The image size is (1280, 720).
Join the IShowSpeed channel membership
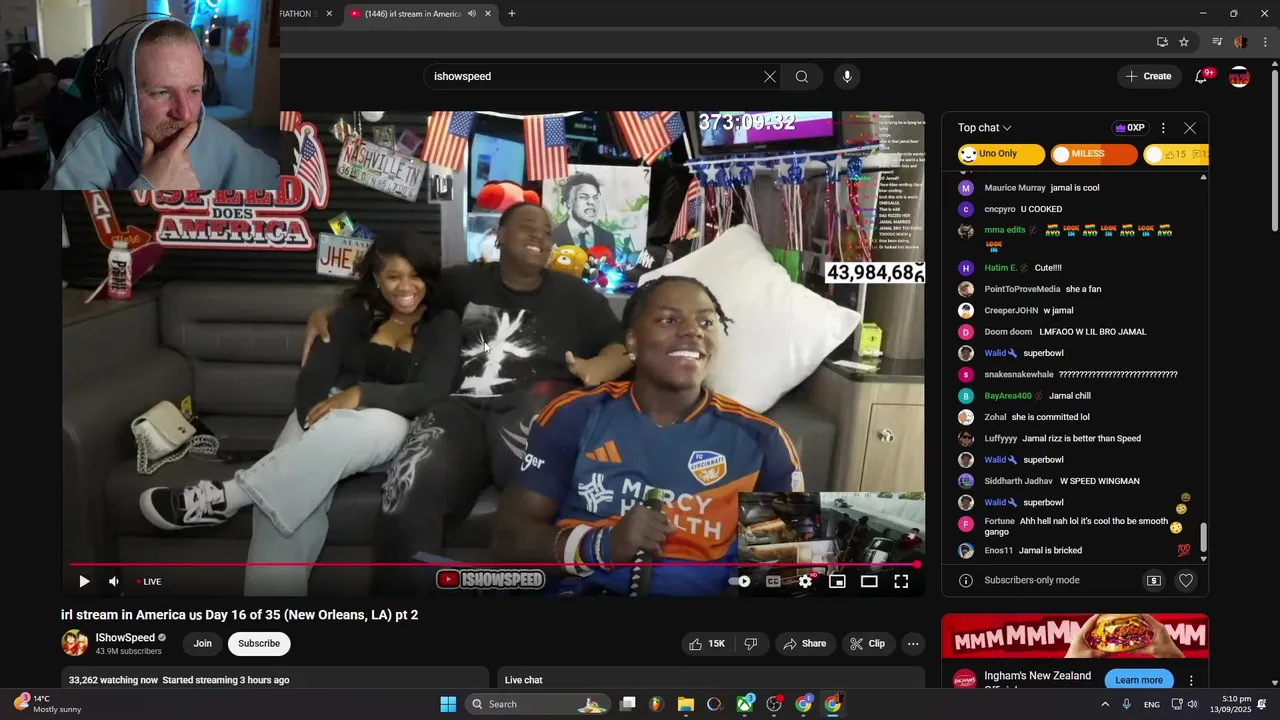(203, 644)
